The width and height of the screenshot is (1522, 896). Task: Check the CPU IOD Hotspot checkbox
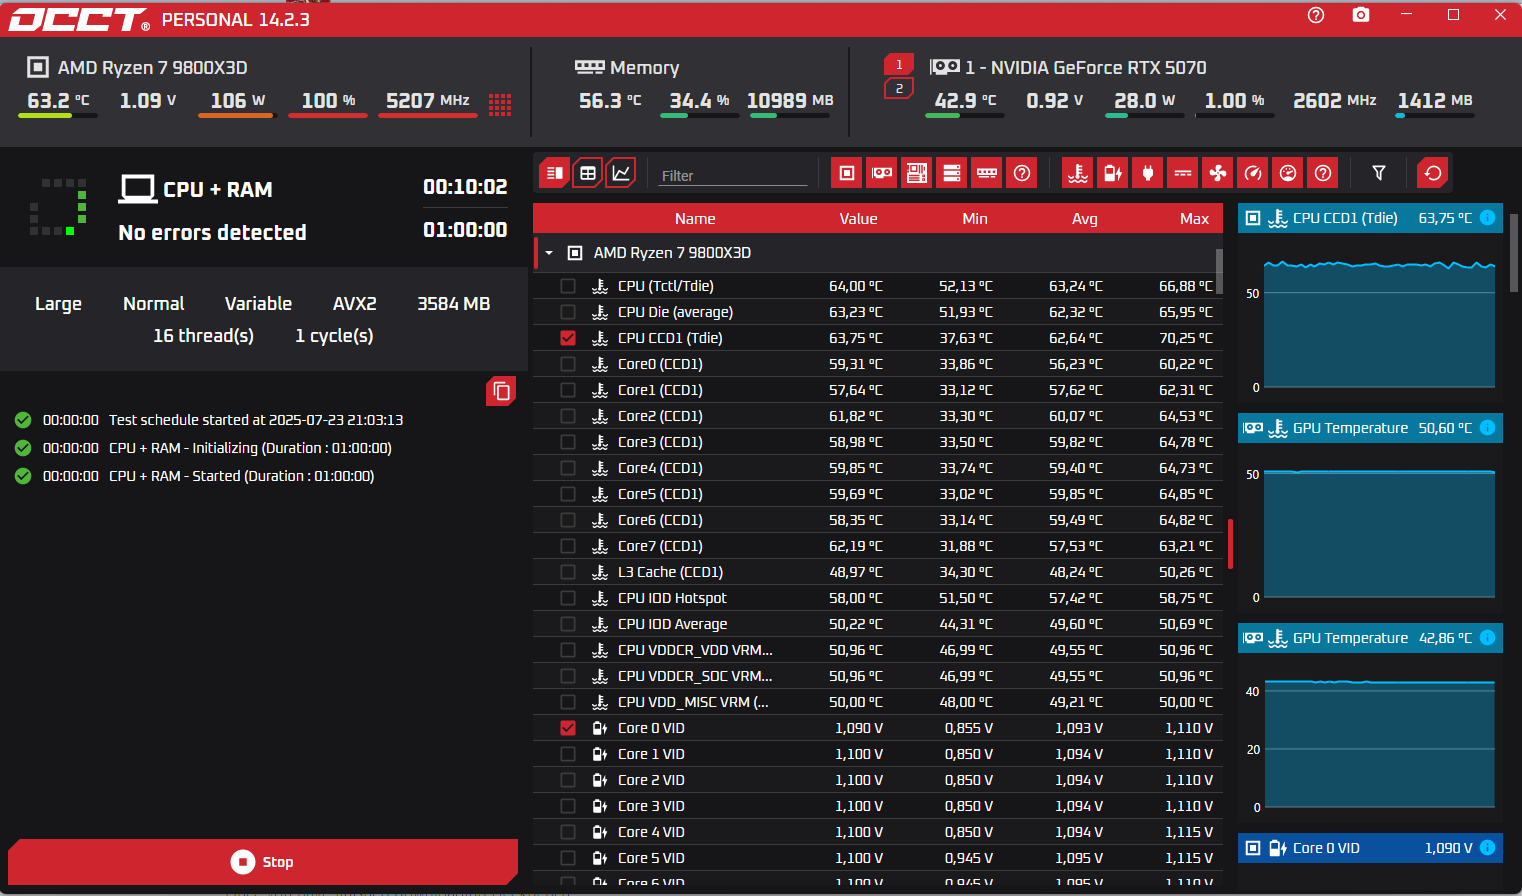tap(568, 598)
